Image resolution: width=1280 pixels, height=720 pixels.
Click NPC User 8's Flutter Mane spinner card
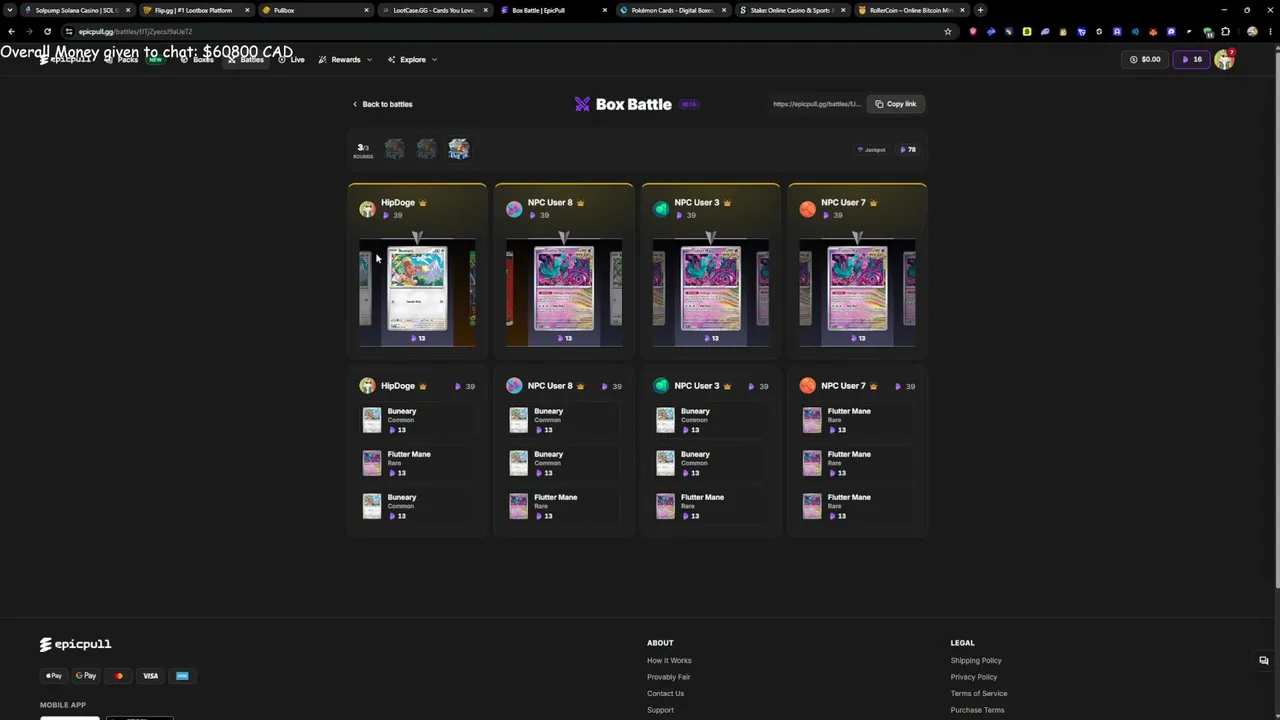(x=564, y=289)
